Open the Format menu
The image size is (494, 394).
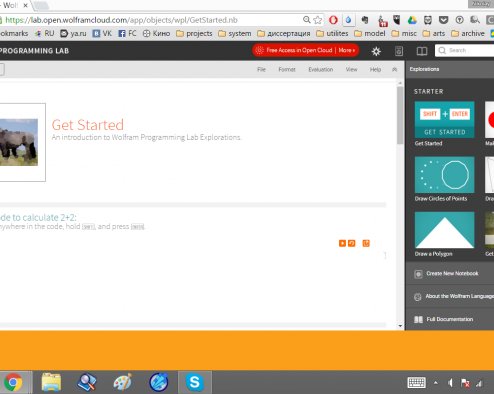click(287, 69)
